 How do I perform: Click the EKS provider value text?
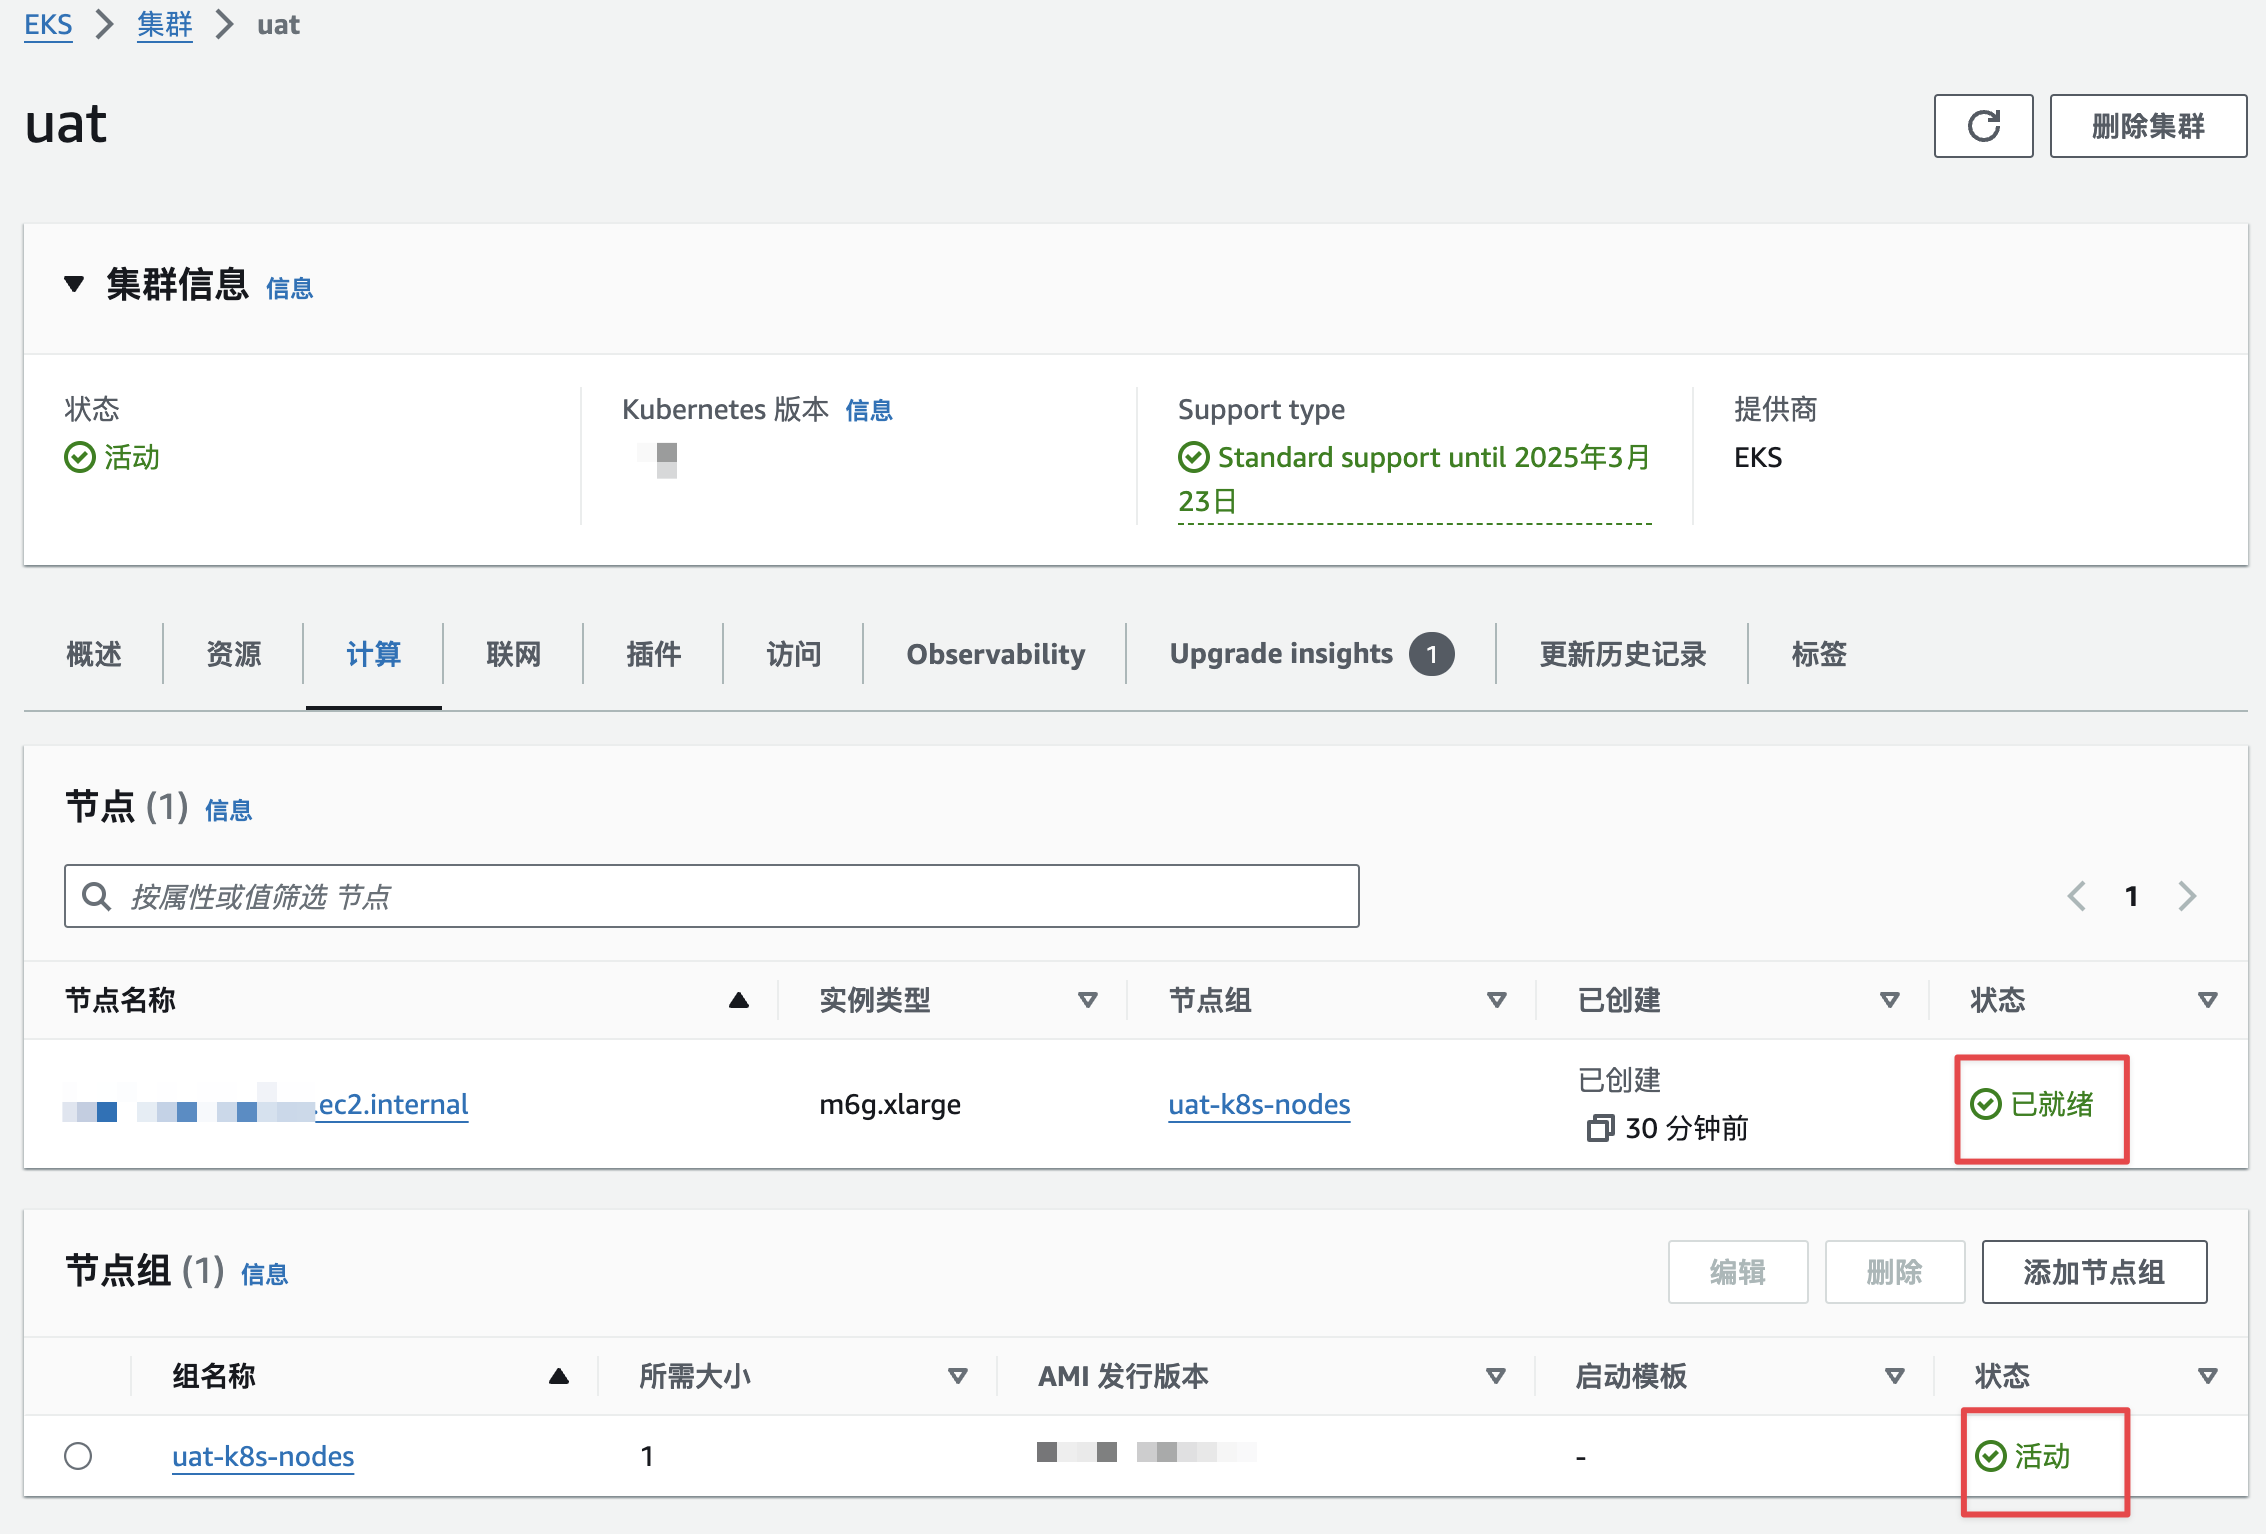1758,458
